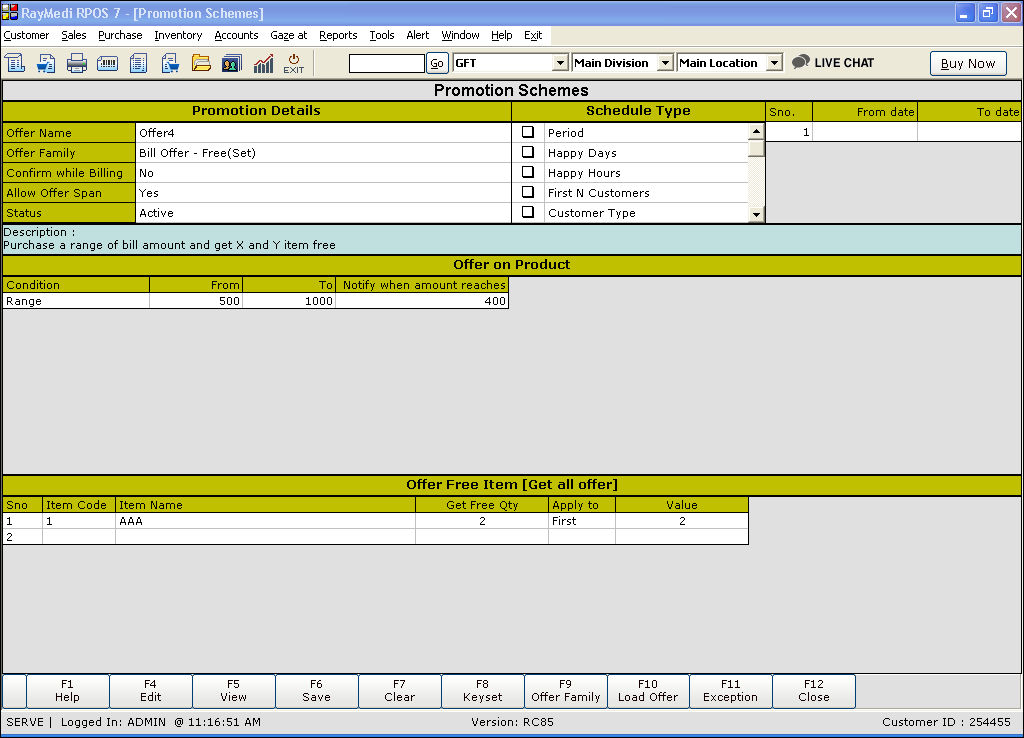This screenshot has width=1024, height=738.
Task: Open the Main Division dropdown
Action: 665,63
